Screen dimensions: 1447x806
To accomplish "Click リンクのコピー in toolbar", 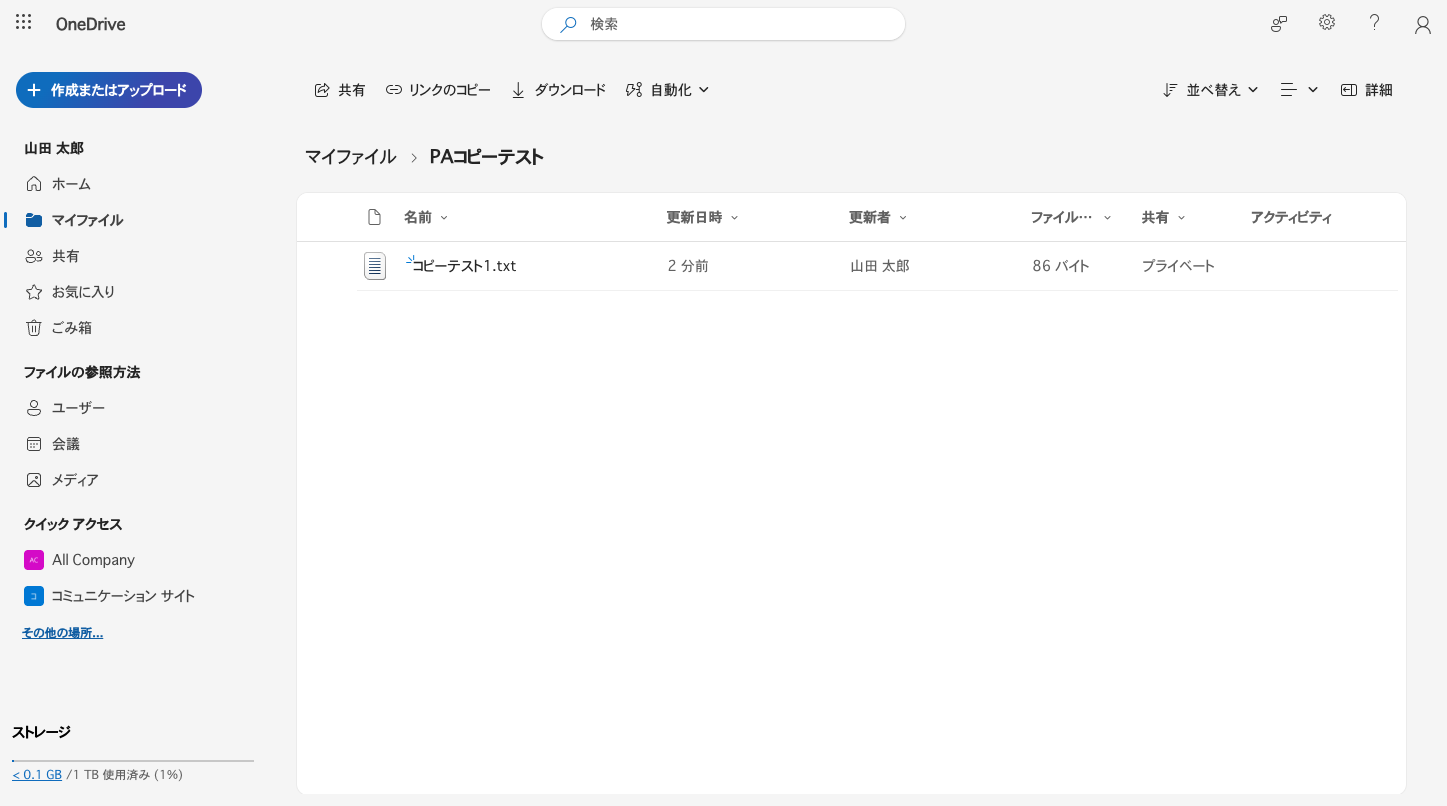I will [x=438, y=90].
